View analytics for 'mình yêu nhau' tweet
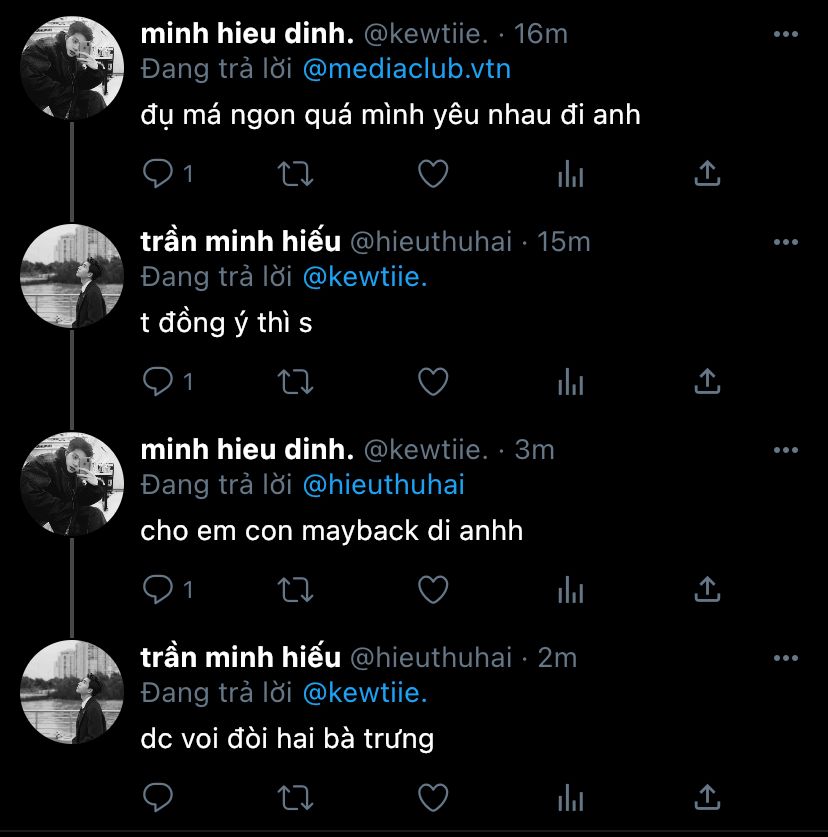828x837 pixels. coord(570,174)
